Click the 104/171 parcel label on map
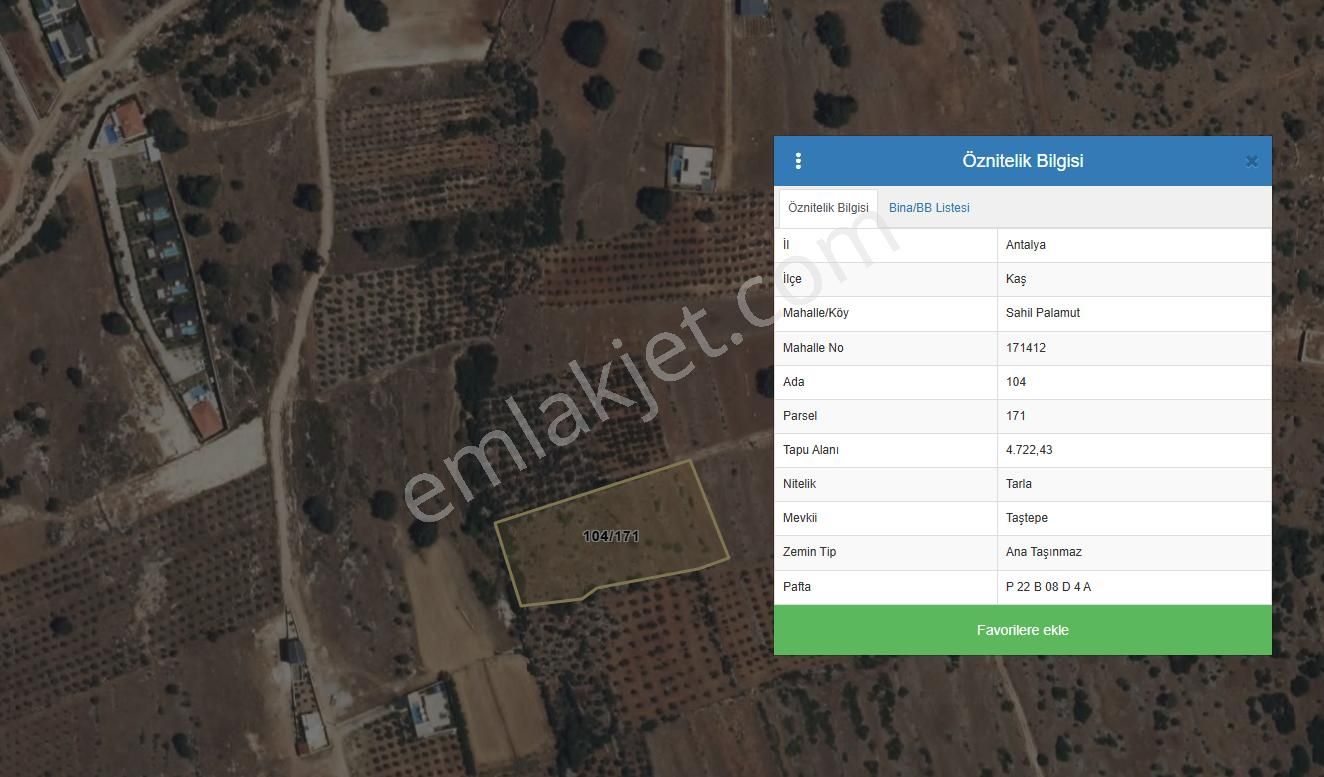This screenshot has width=1324, height=777. (610, 536)
